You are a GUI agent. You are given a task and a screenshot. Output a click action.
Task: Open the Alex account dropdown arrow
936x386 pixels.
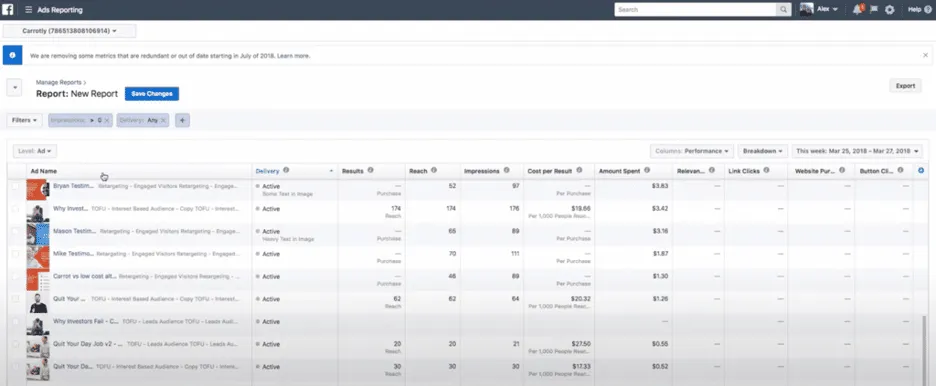835,10
